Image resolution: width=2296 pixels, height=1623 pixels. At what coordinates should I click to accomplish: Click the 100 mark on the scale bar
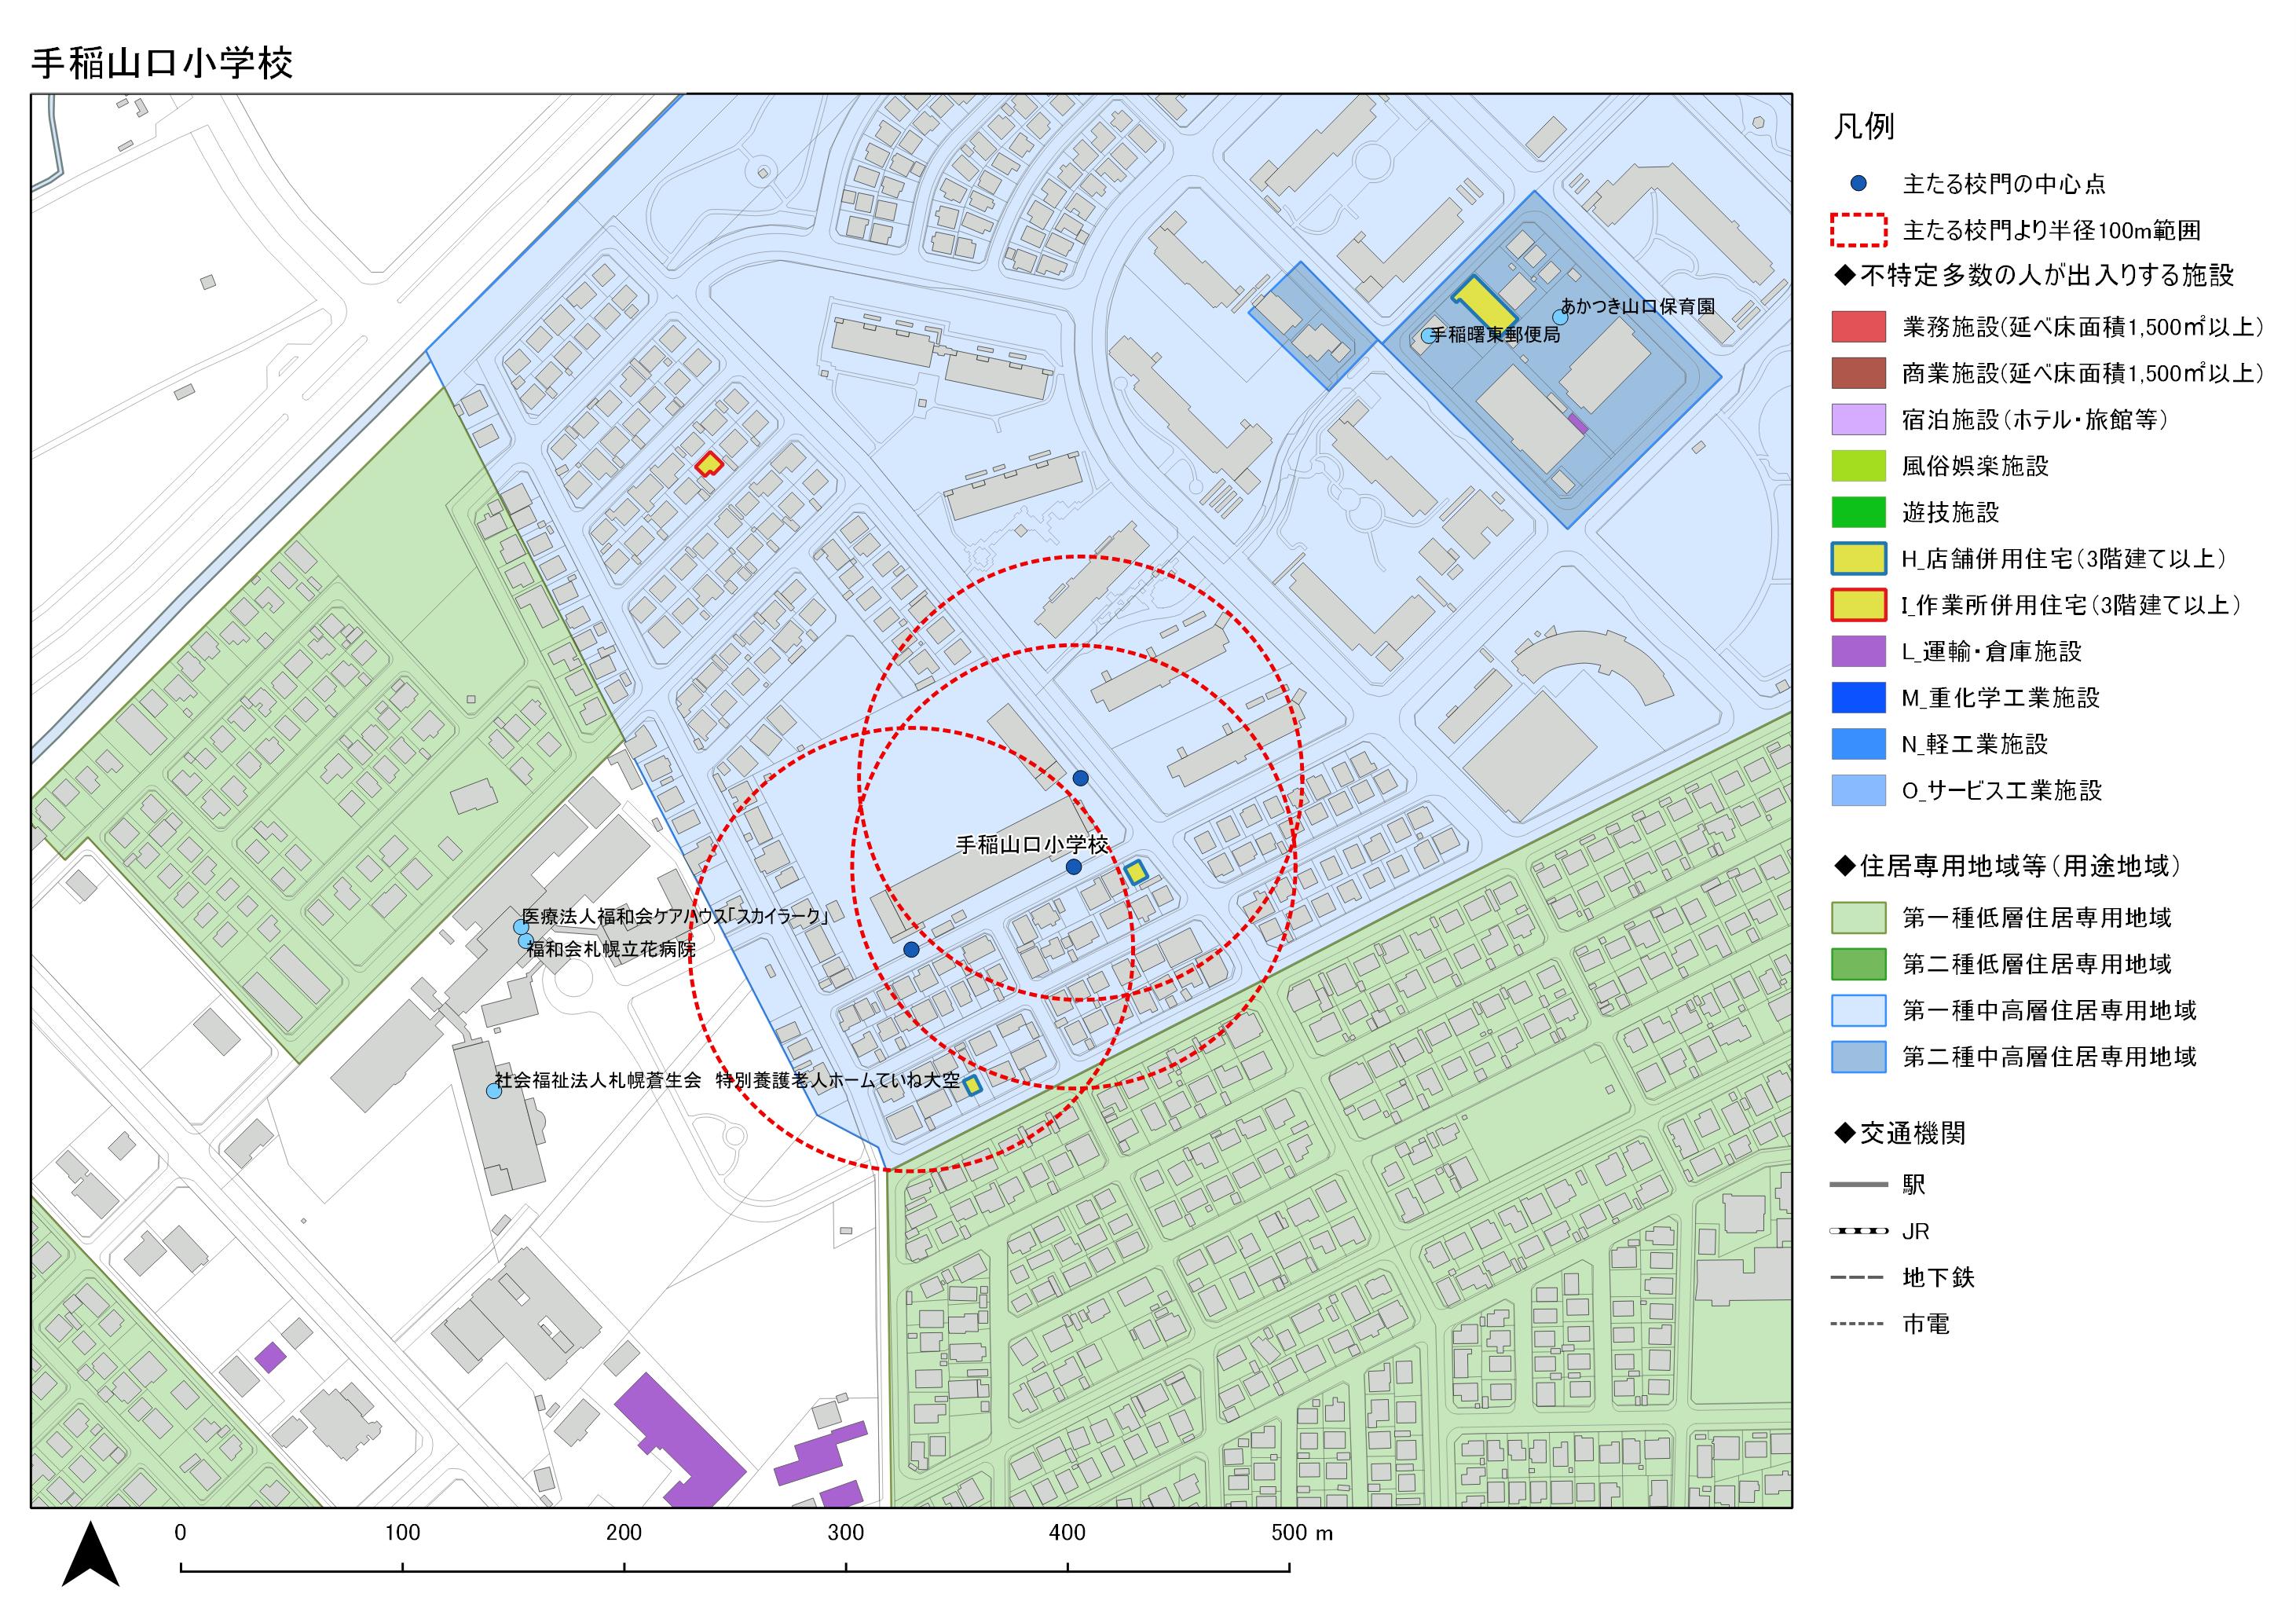pos(402,1533)
